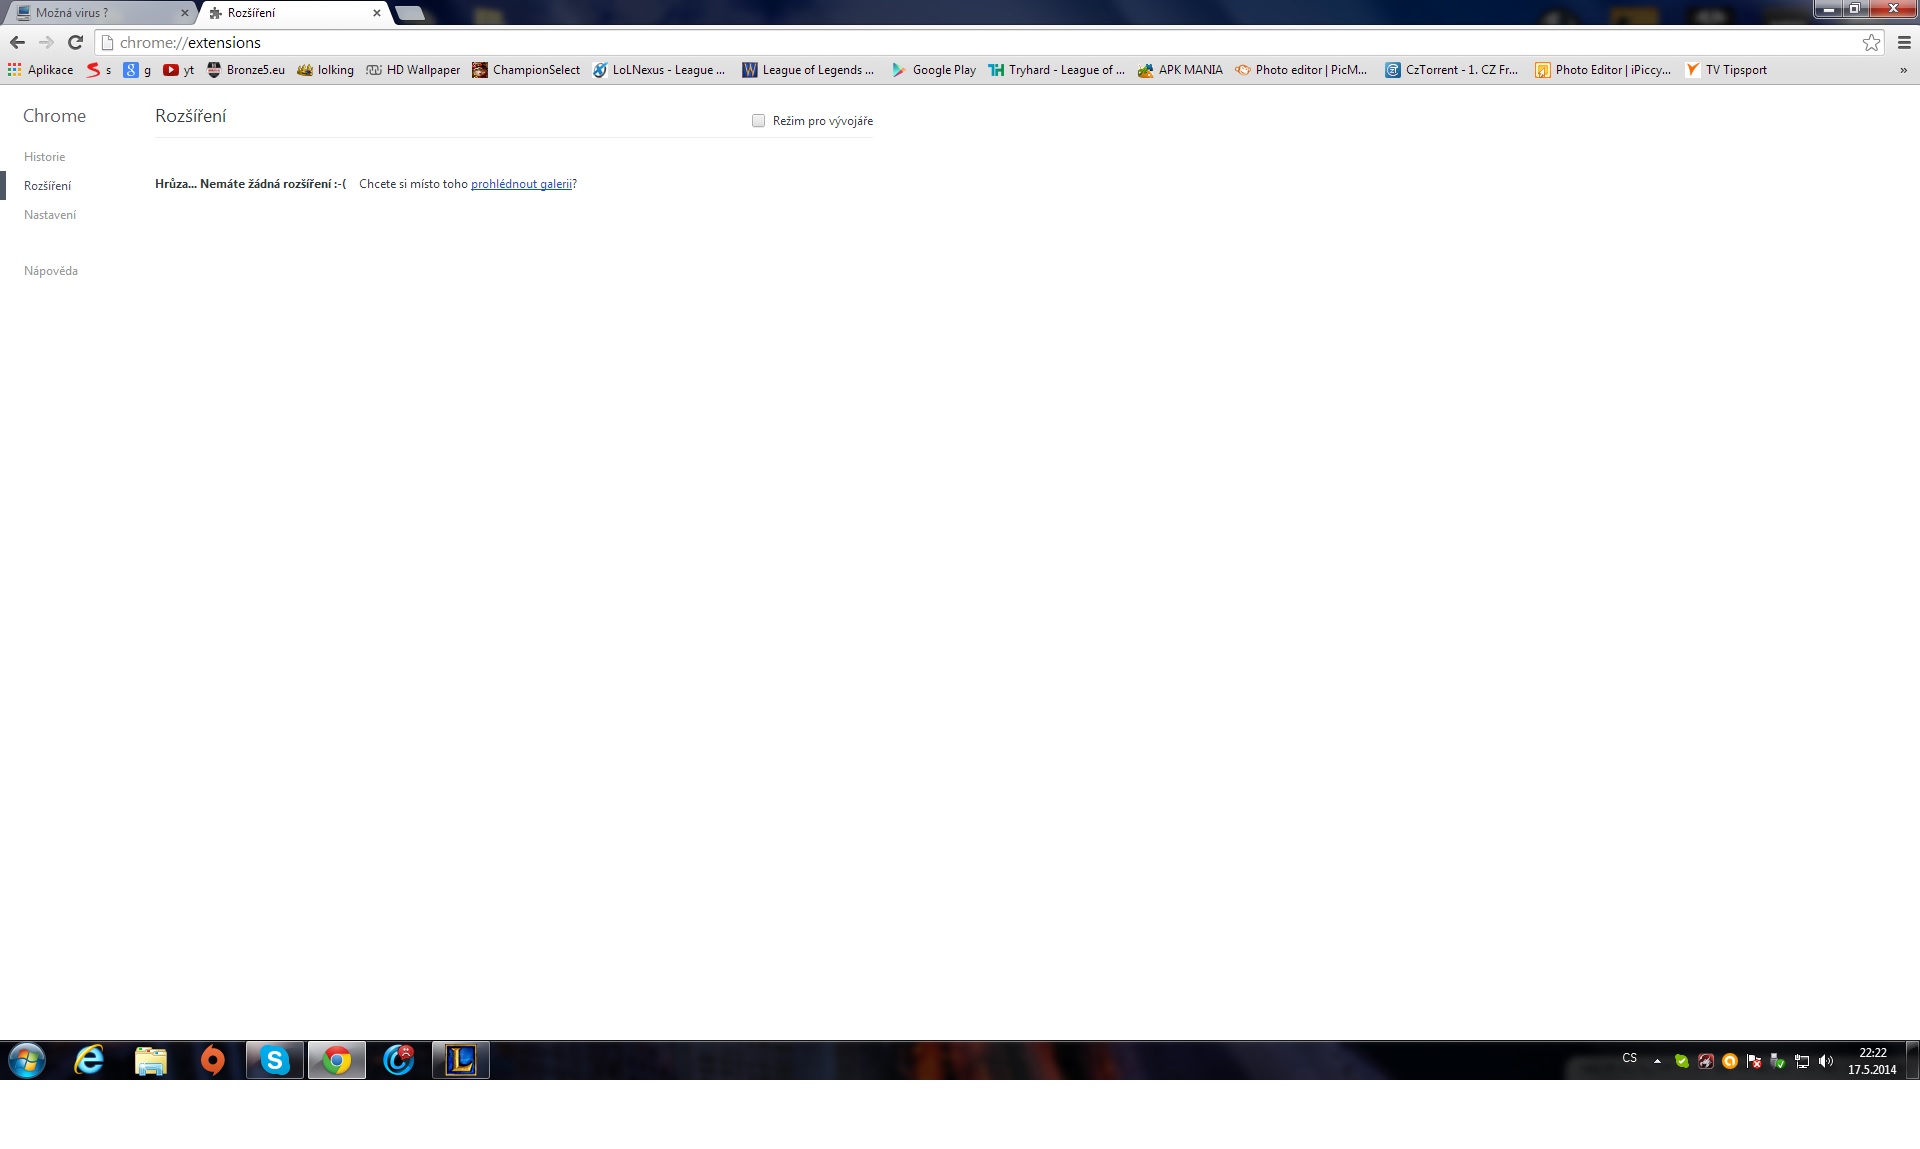Open the League of Legends taskbar icon
The height and width of the screenshot is (1149, 1920).
click(460, 1060)
